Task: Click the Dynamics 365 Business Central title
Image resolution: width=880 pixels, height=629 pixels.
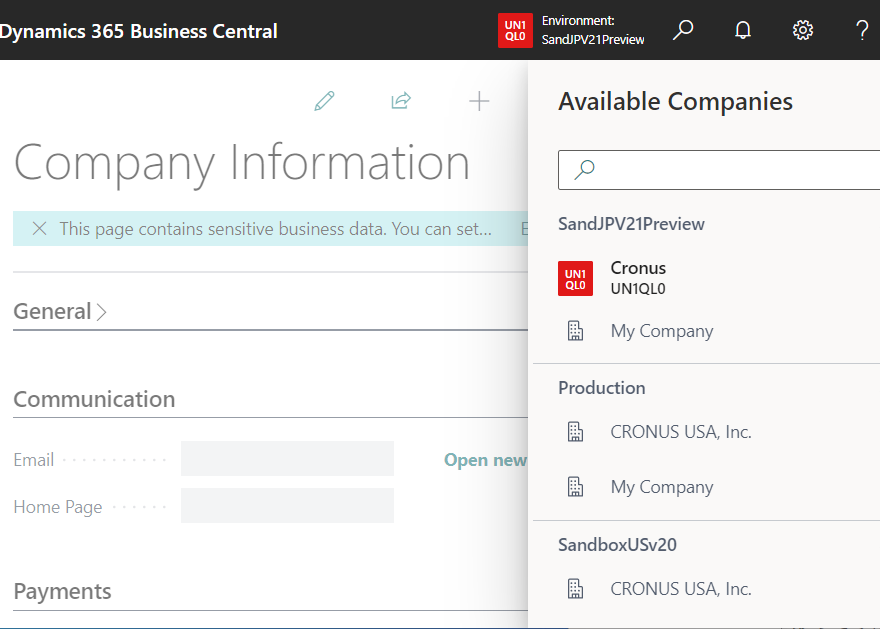Action: (139, 31)
